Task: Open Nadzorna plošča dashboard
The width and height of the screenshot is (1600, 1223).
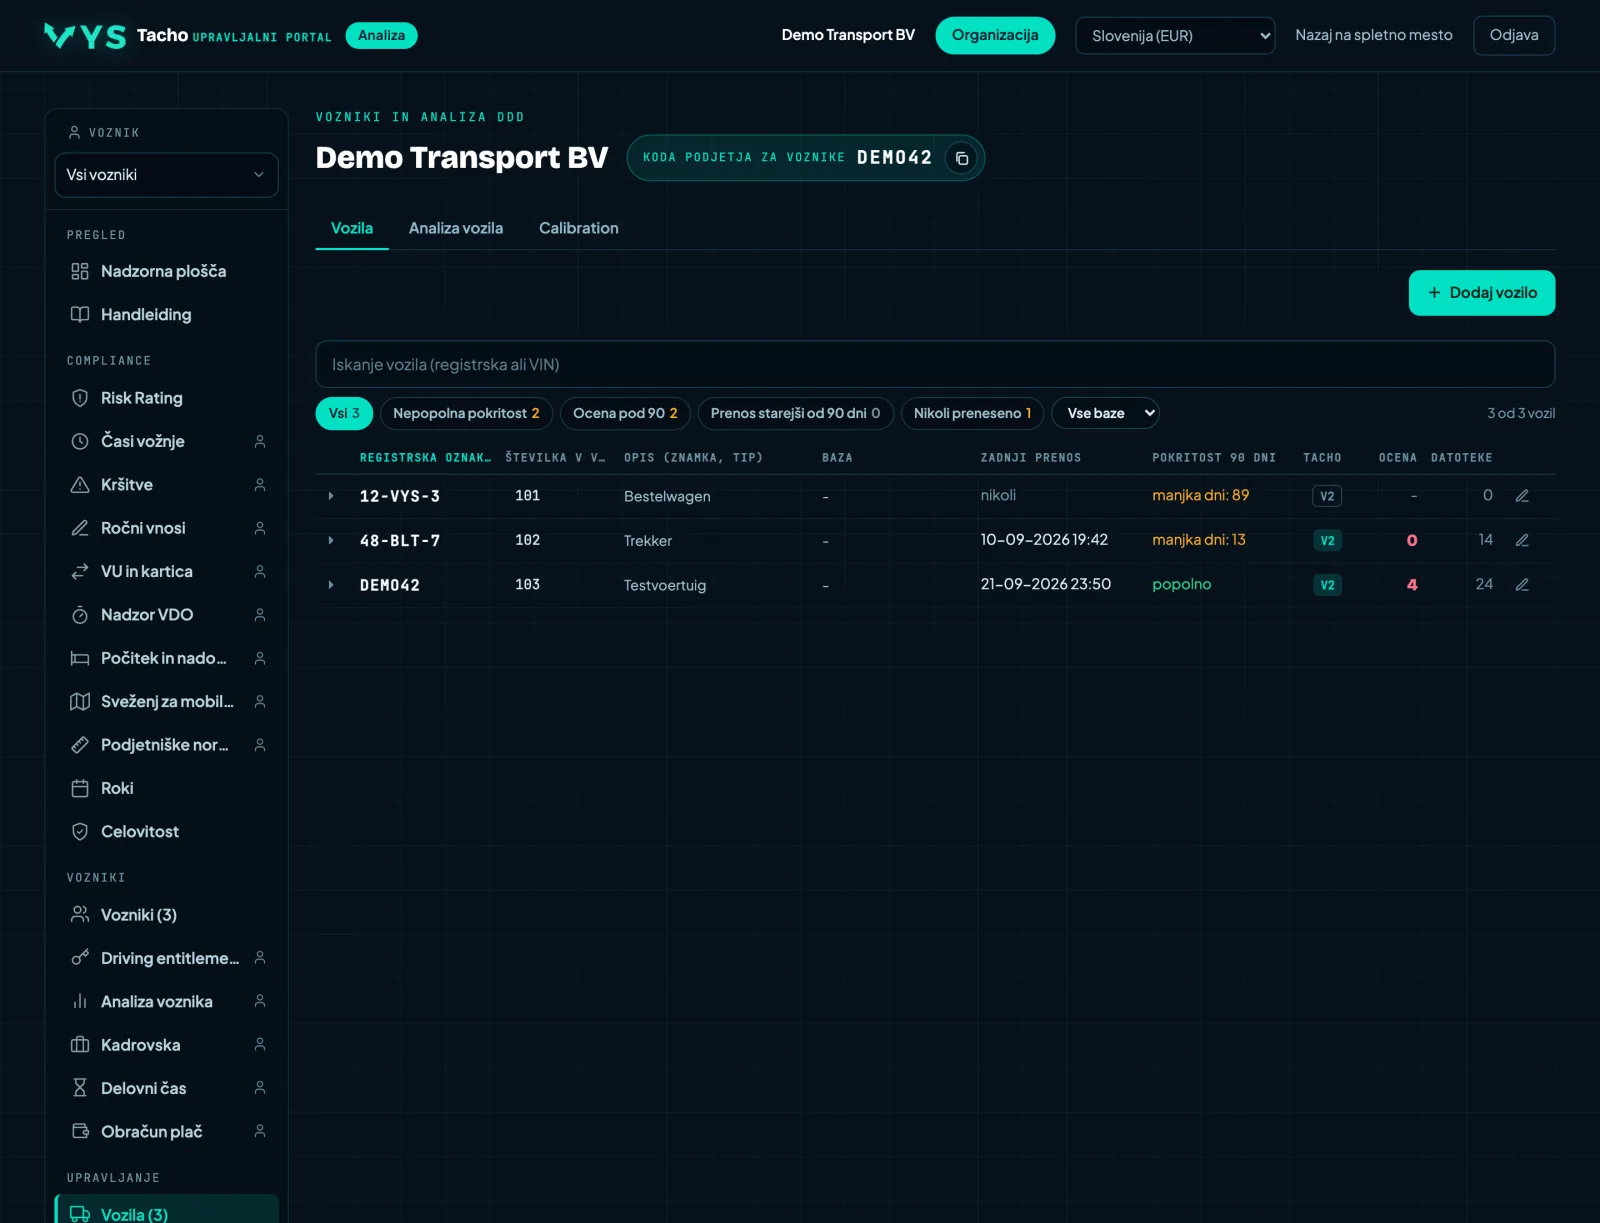Action: (x=166, y=271)
